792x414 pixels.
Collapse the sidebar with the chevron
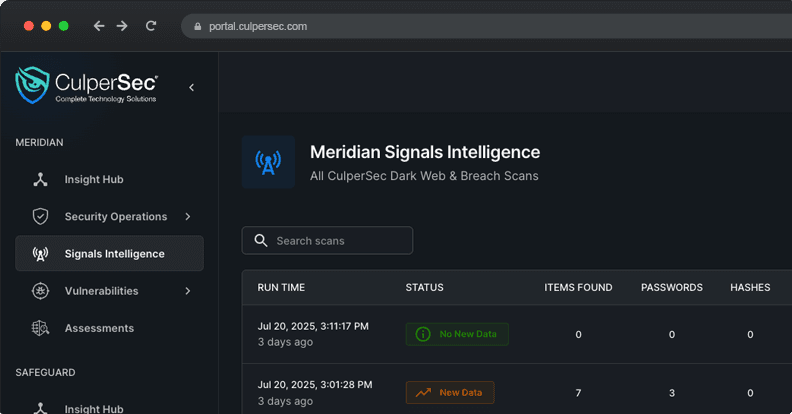pyautogui.click(x=191, y=87)
